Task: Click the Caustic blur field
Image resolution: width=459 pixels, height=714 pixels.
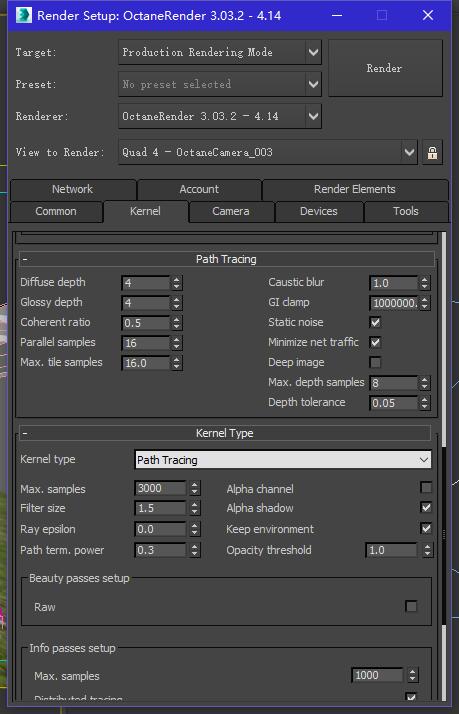Action: (x=394, y=283)
